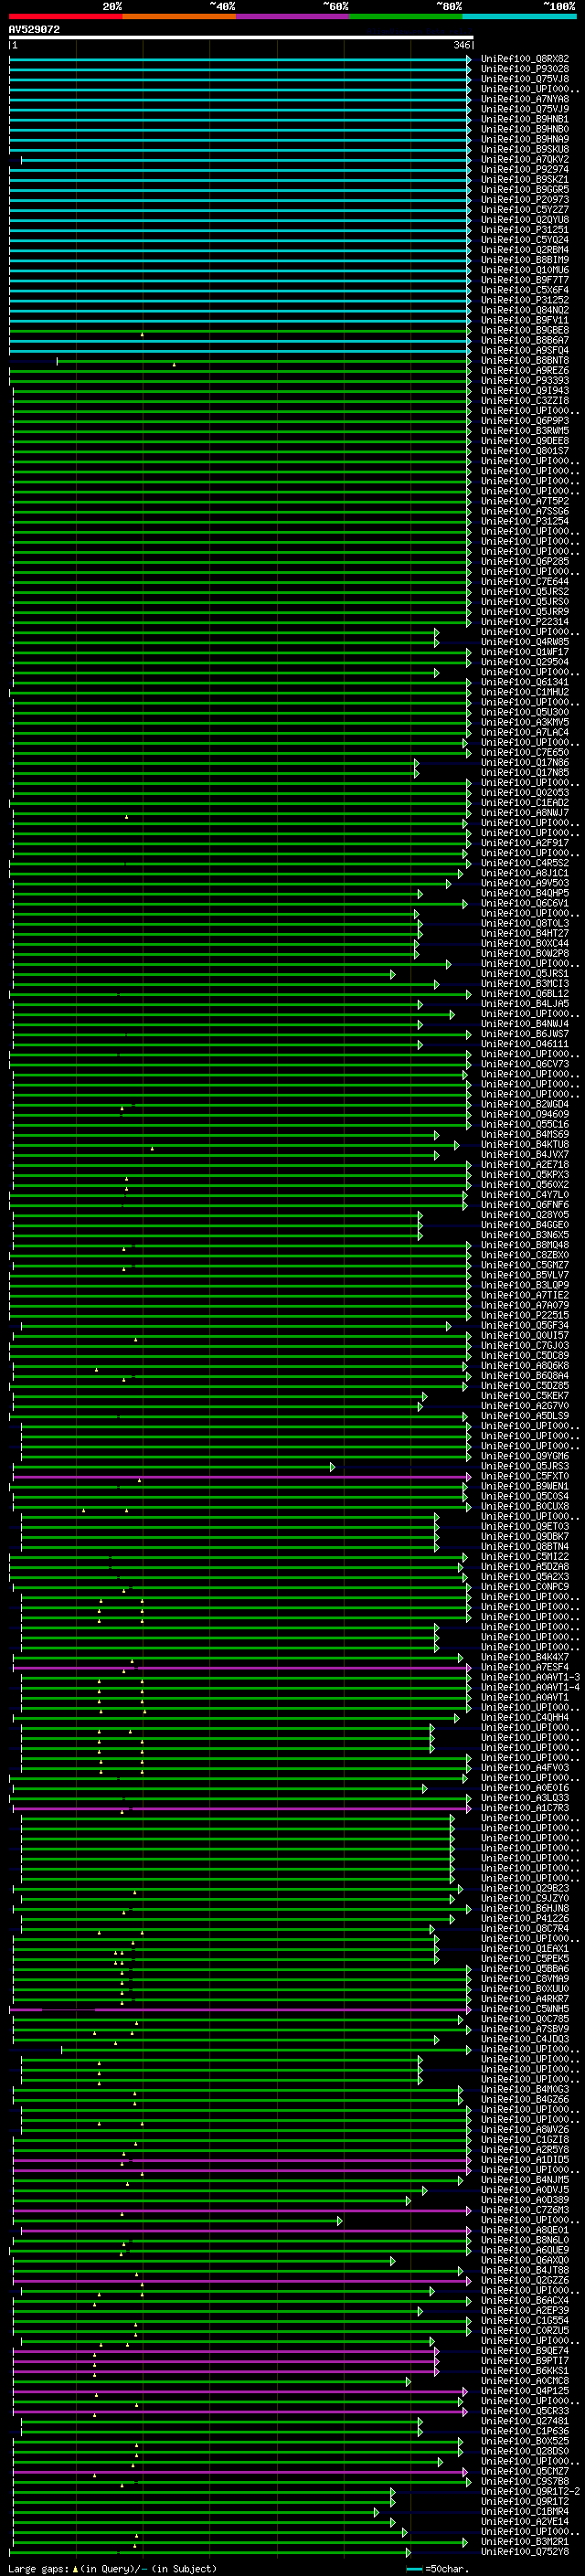585x2576 pixels.
Task: Select the UniRef100_B9HNB1 label
Action: [x=525, y=119]
